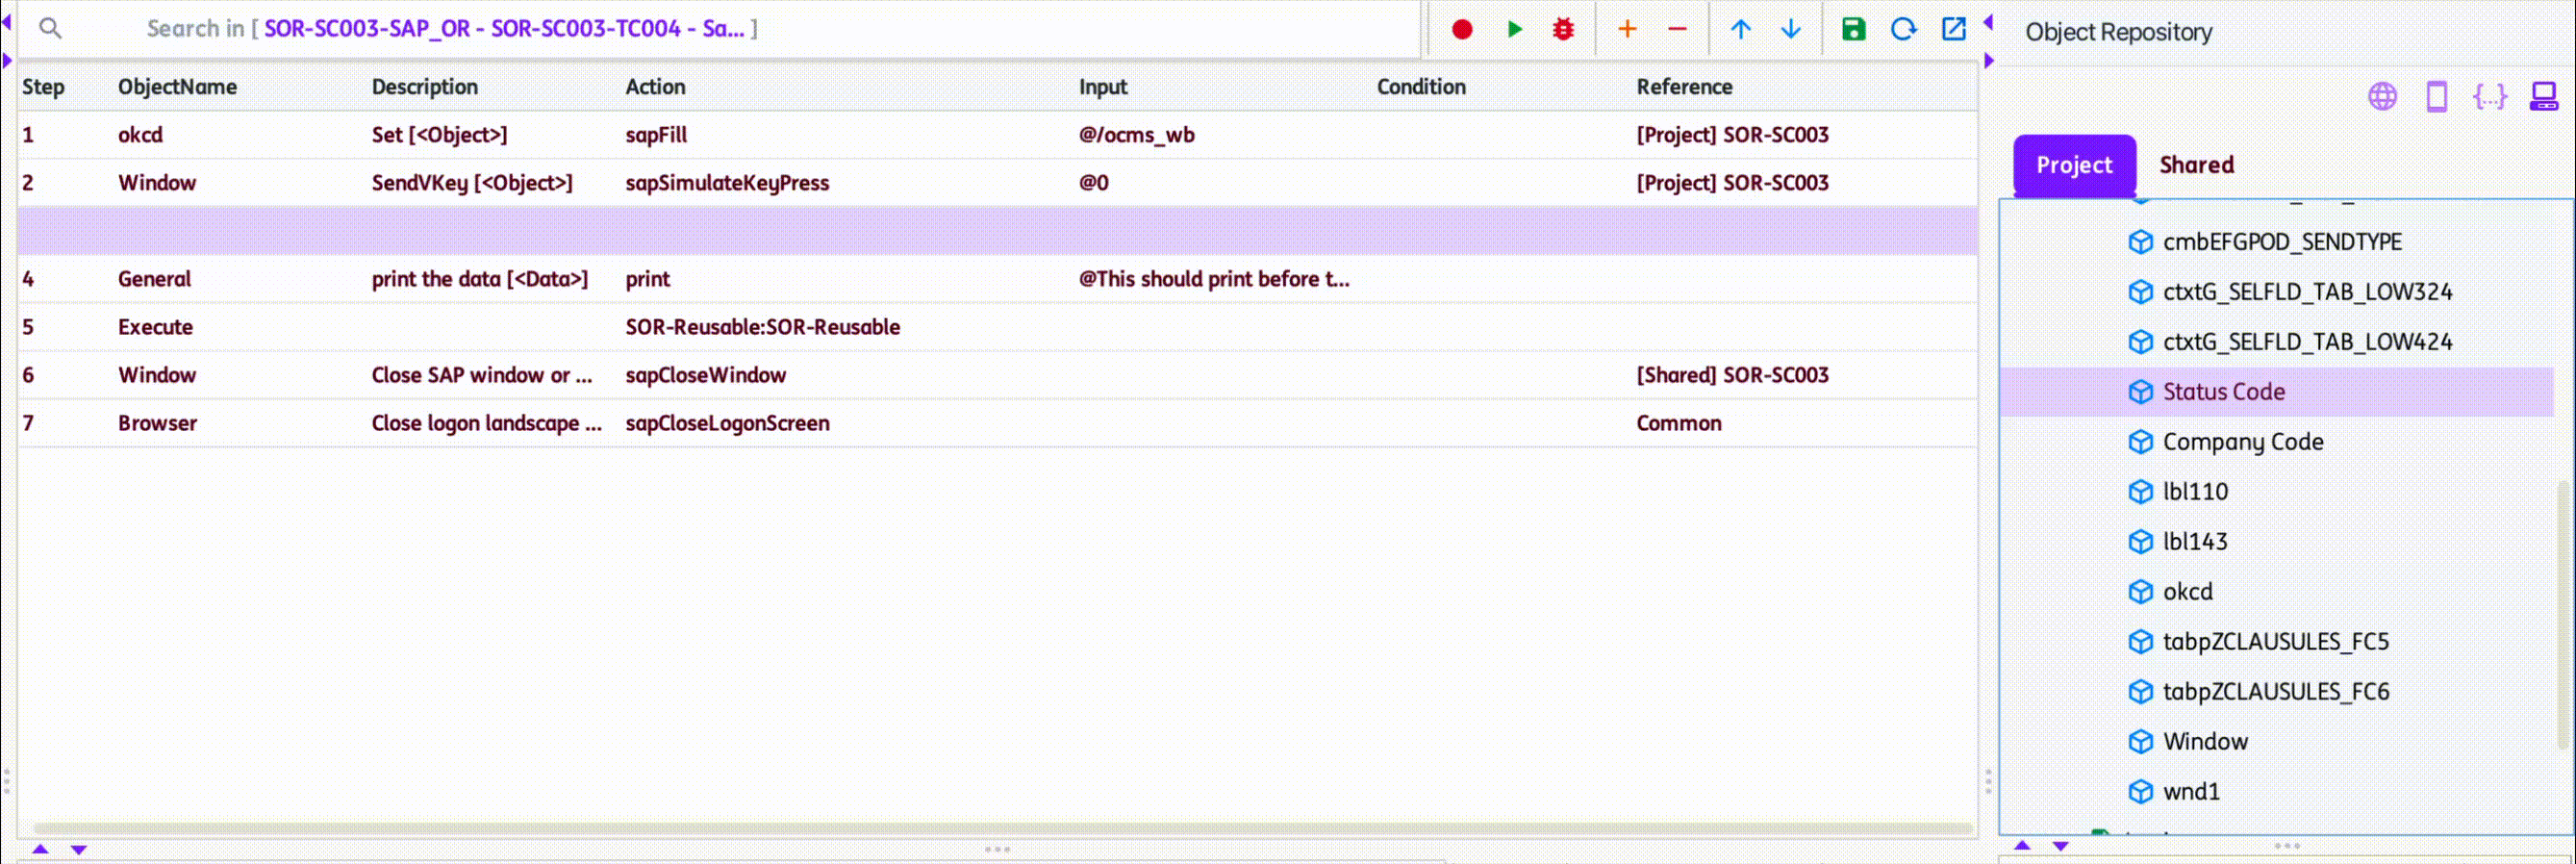Click [Shared] SOR-SC003 reference cell
Image resolution: width=2576 pixels, height=864 pixels.
pyautogui.click(x=1732, y=375)
